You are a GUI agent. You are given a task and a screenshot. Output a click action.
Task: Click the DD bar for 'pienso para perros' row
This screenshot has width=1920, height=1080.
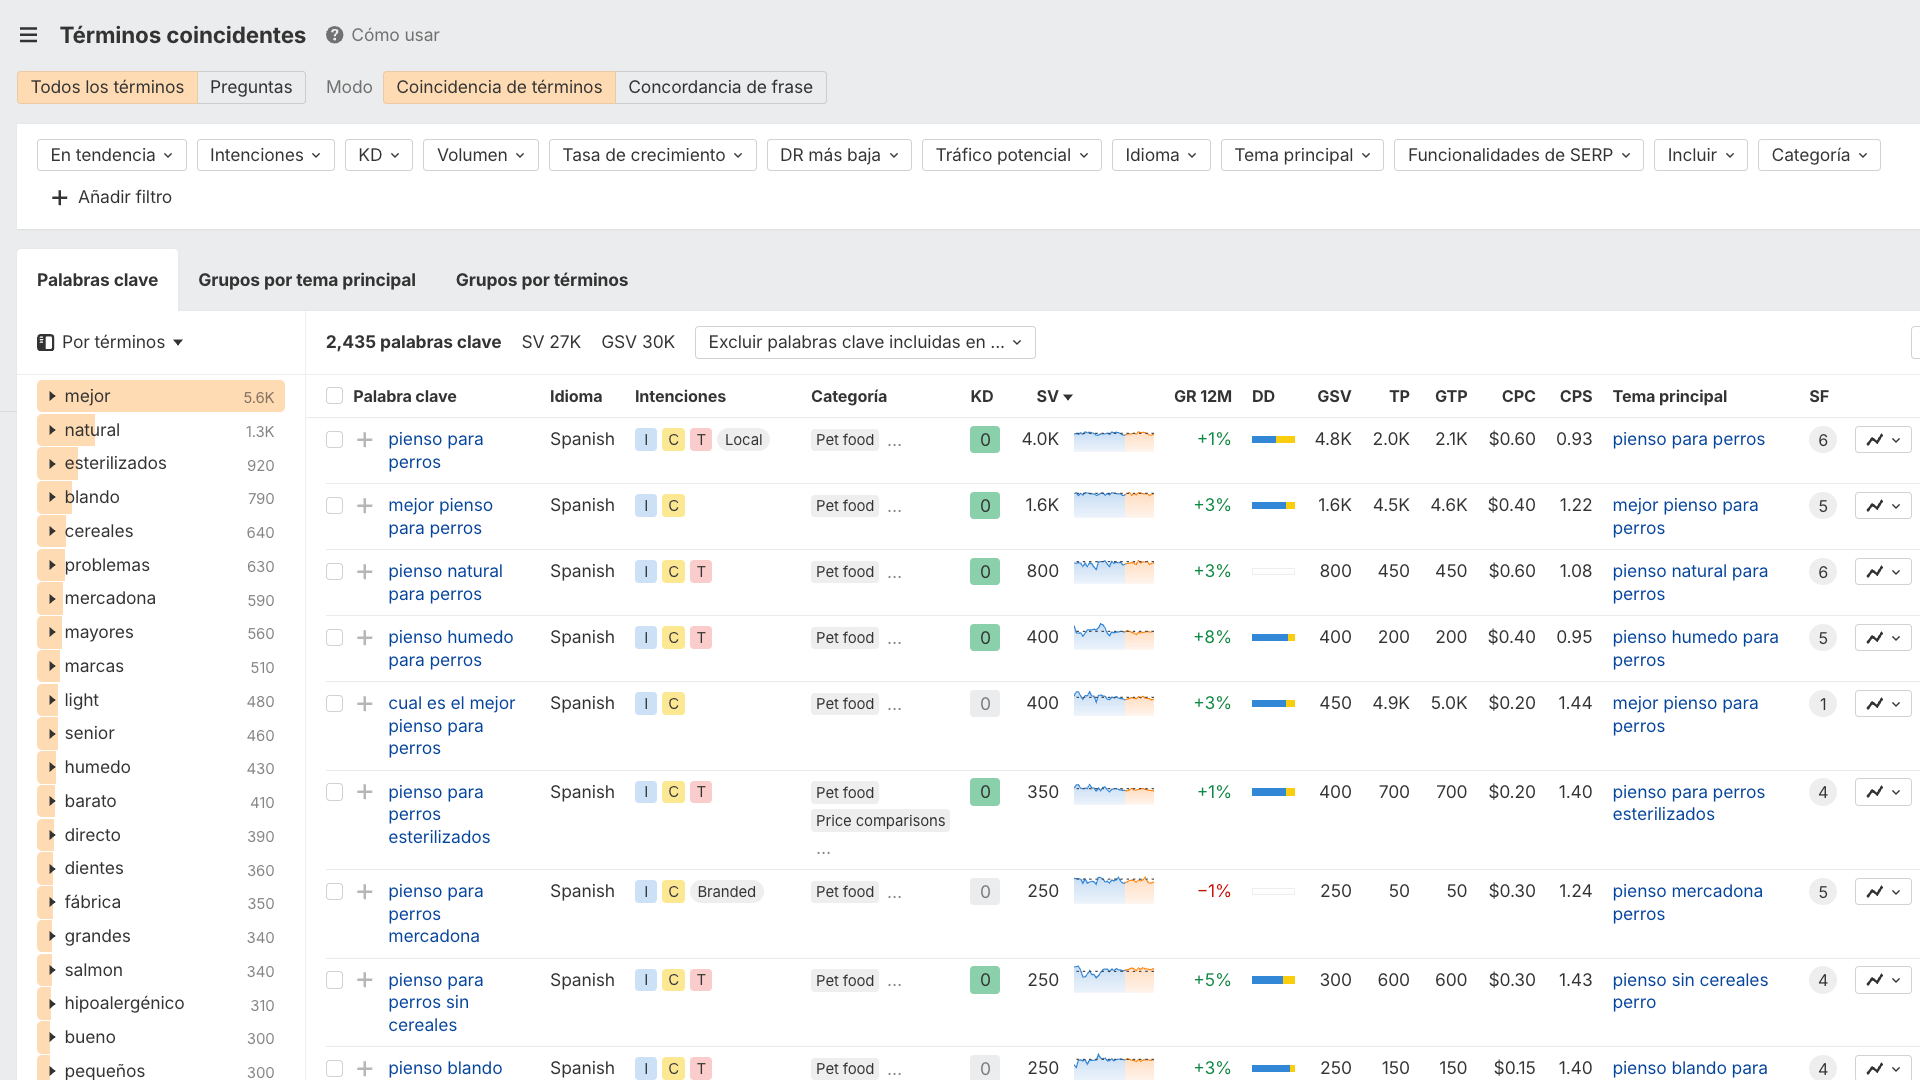pos(1273,440)
